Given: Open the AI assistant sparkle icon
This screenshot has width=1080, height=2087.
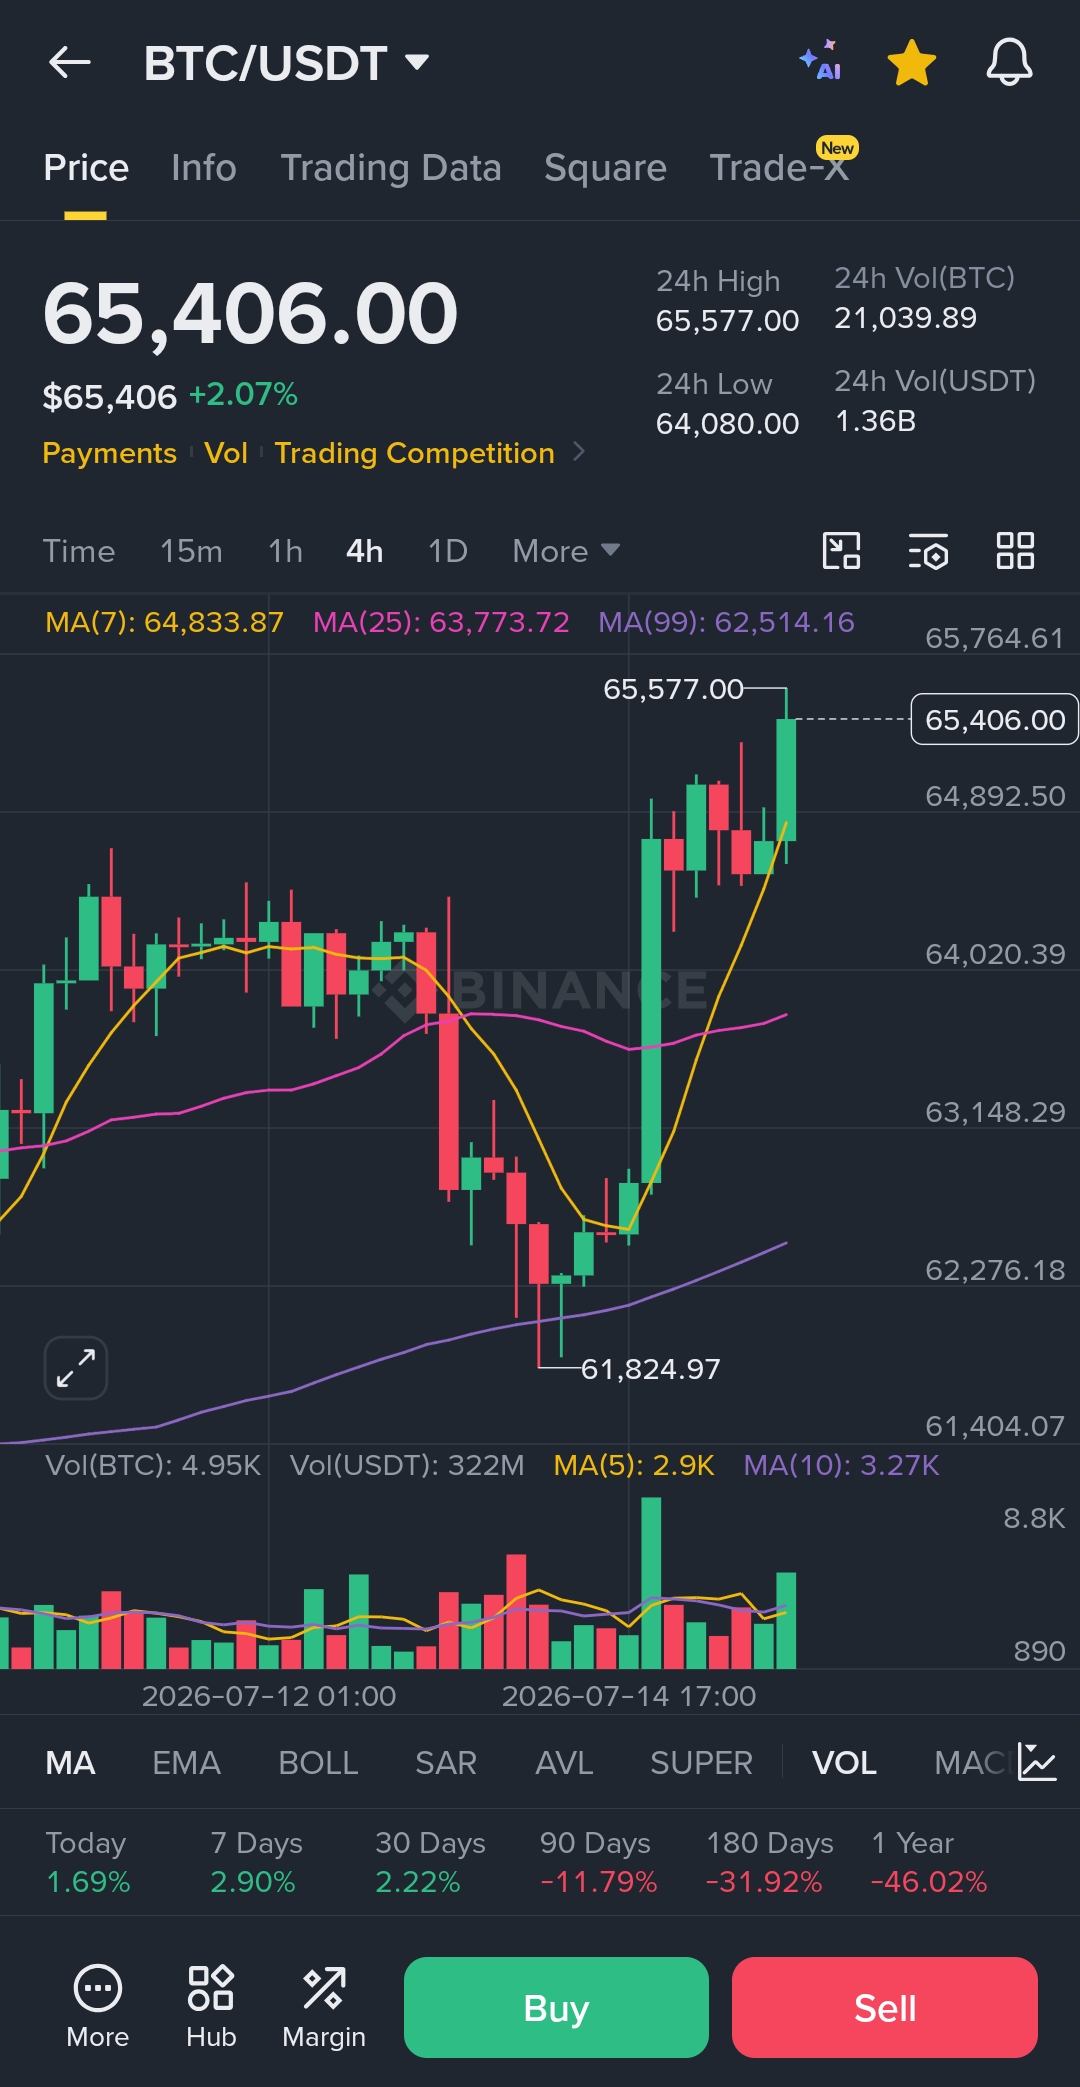Looking at the screenshot, I should [820, 61].
